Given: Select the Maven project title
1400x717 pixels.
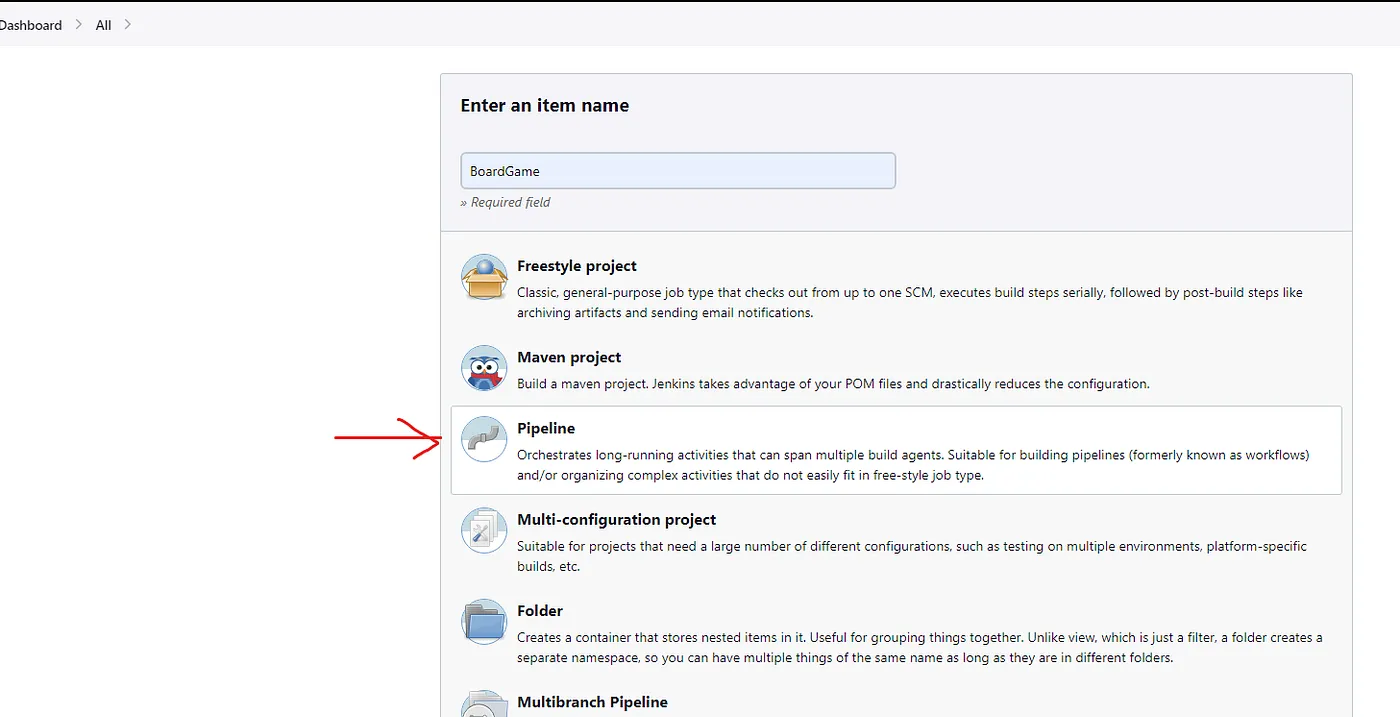Looking at the screenshot, I should coord(569,357).
